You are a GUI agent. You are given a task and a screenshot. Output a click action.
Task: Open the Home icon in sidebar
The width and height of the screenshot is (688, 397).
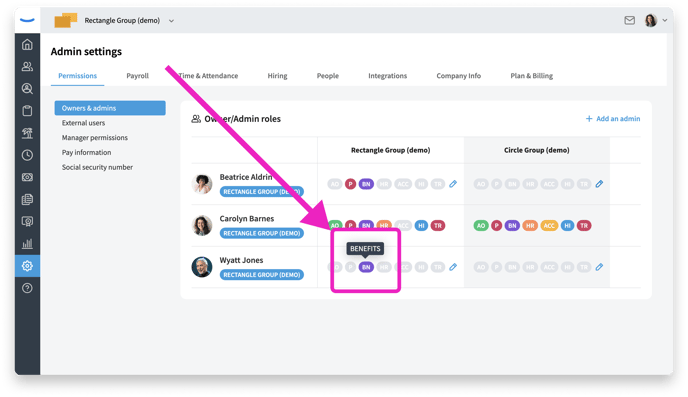click(27, 44)
